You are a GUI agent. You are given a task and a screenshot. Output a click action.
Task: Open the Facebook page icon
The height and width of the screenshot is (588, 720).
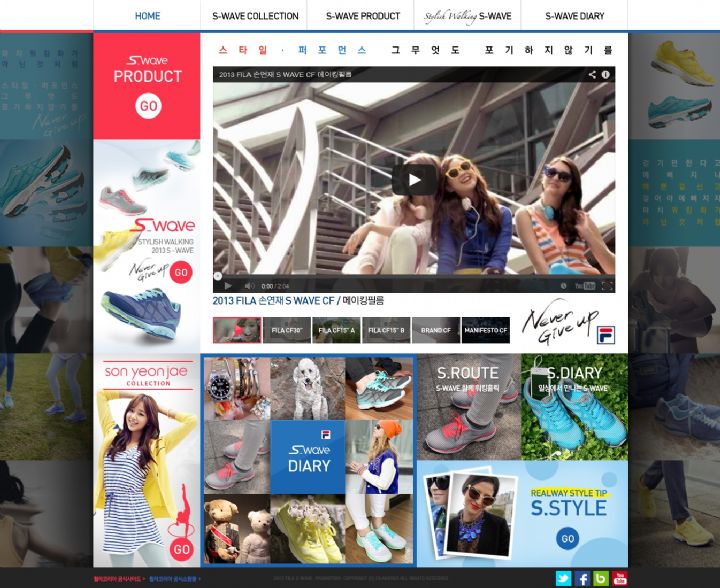click(x=582, y=578)
